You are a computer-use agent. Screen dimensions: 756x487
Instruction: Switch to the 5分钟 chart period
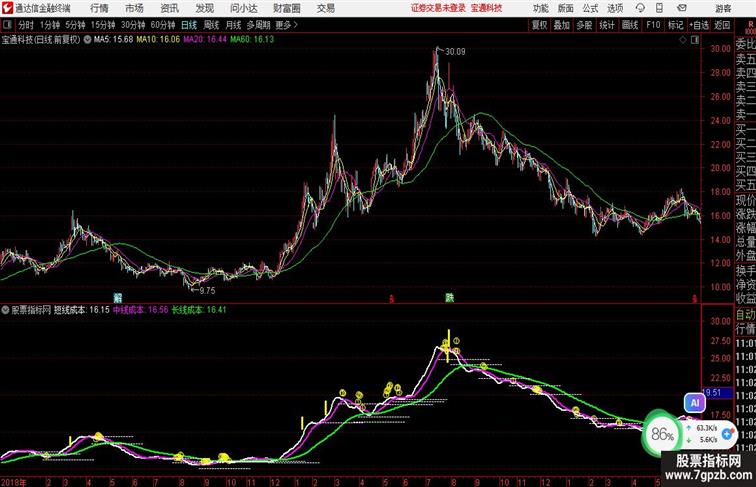[75, 25]
